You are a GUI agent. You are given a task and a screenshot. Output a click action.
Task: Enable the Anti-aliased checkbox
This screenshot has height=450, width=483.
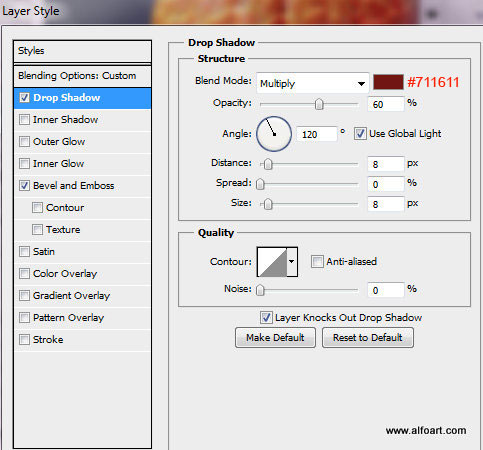(x=317, y=262)
